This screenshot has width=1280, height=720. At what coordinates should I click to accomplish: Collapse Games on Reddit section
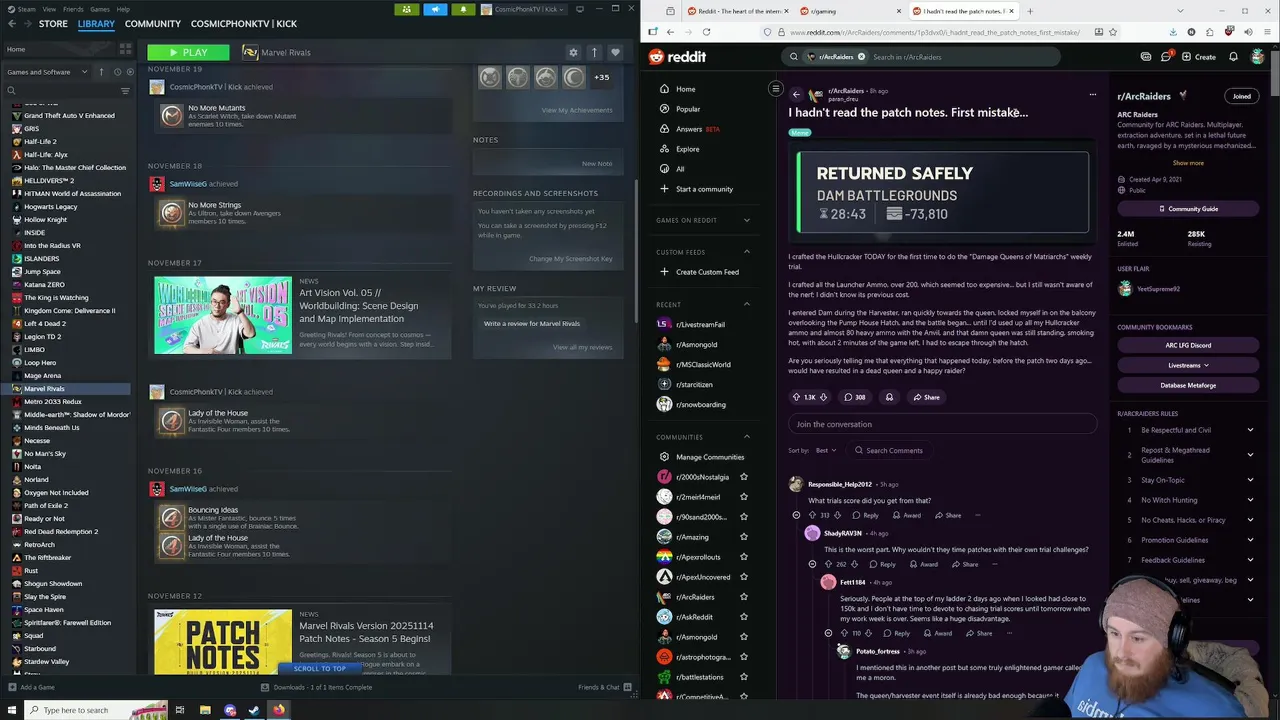point(746,220)
